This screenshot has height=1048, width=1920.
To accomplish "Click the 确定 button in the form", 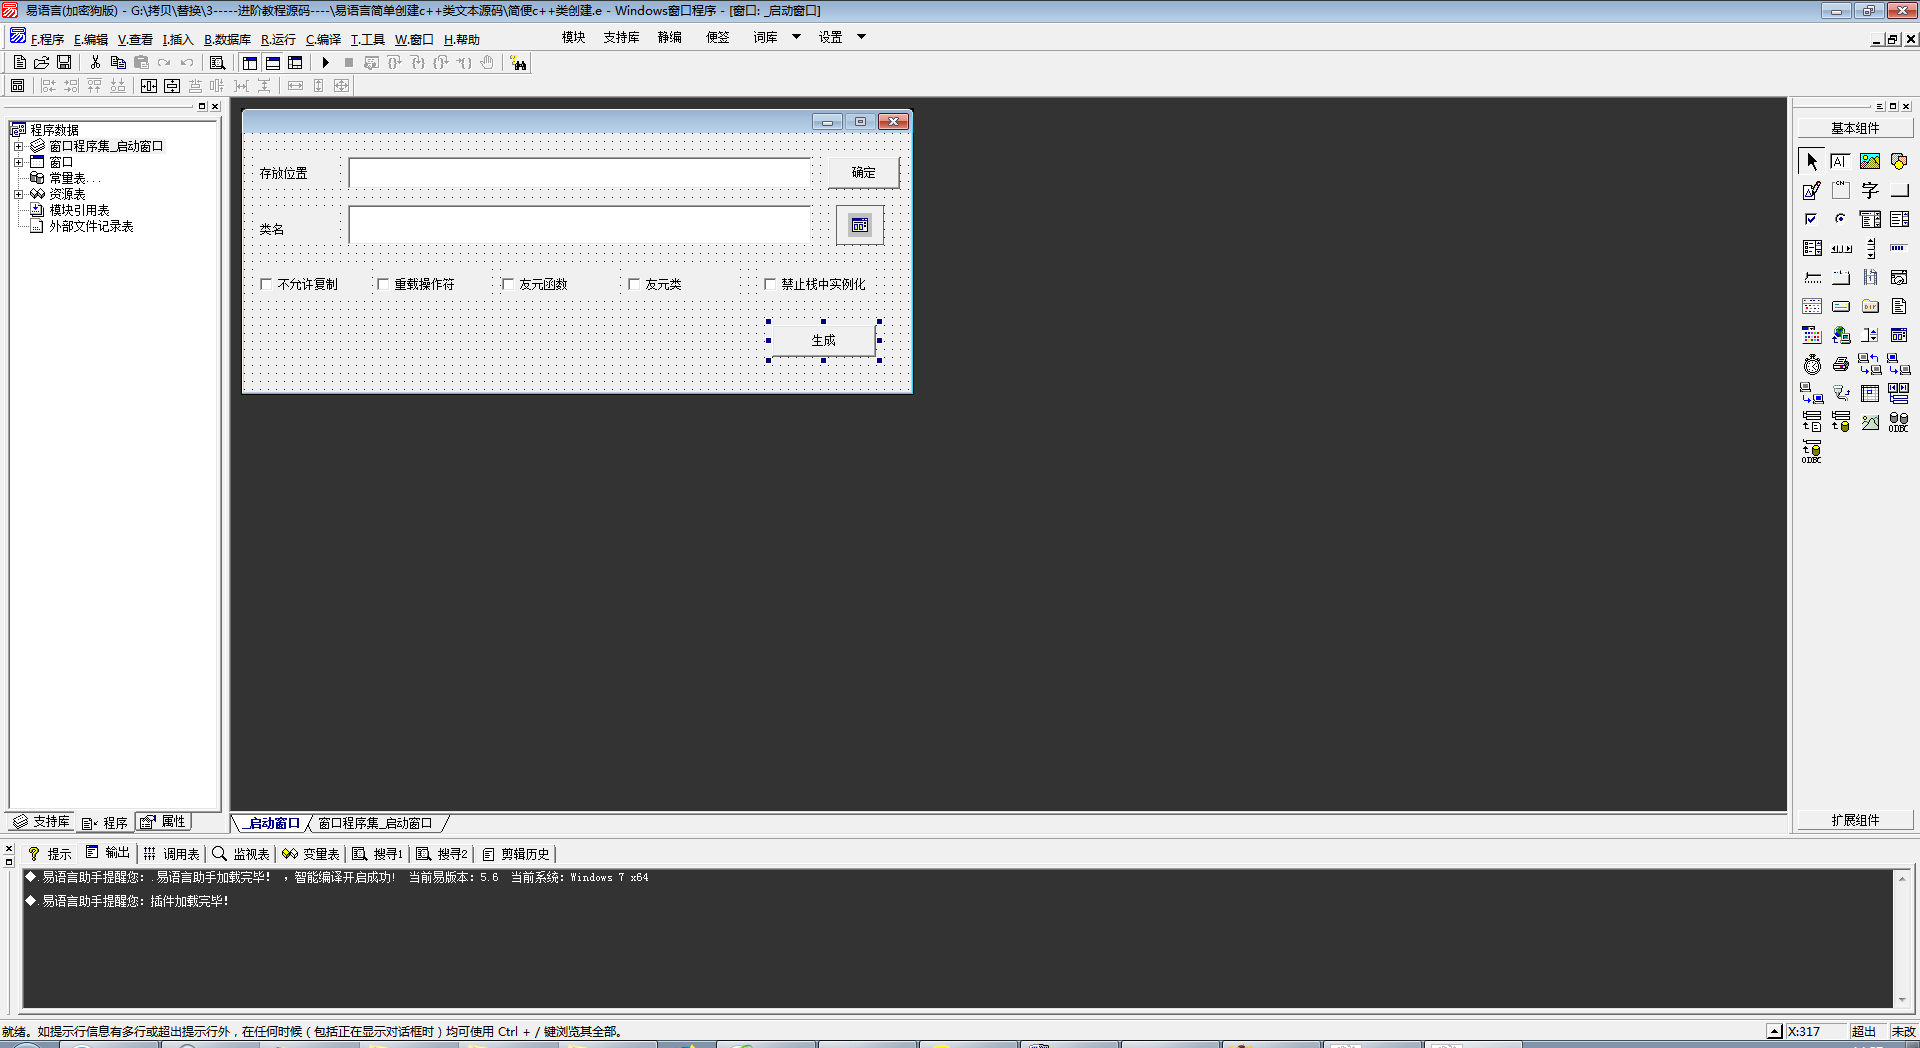I will pos(863,173).
